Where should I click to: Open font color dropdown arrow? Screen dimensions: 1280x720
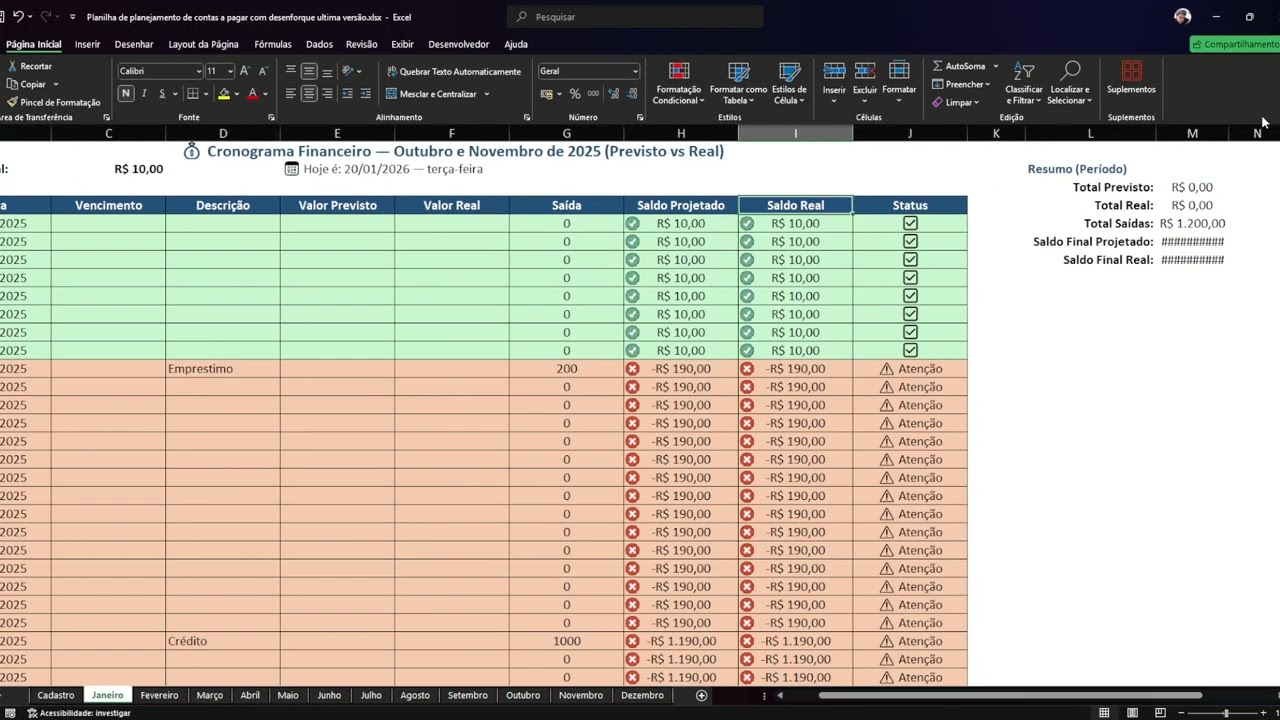[265, 94]
